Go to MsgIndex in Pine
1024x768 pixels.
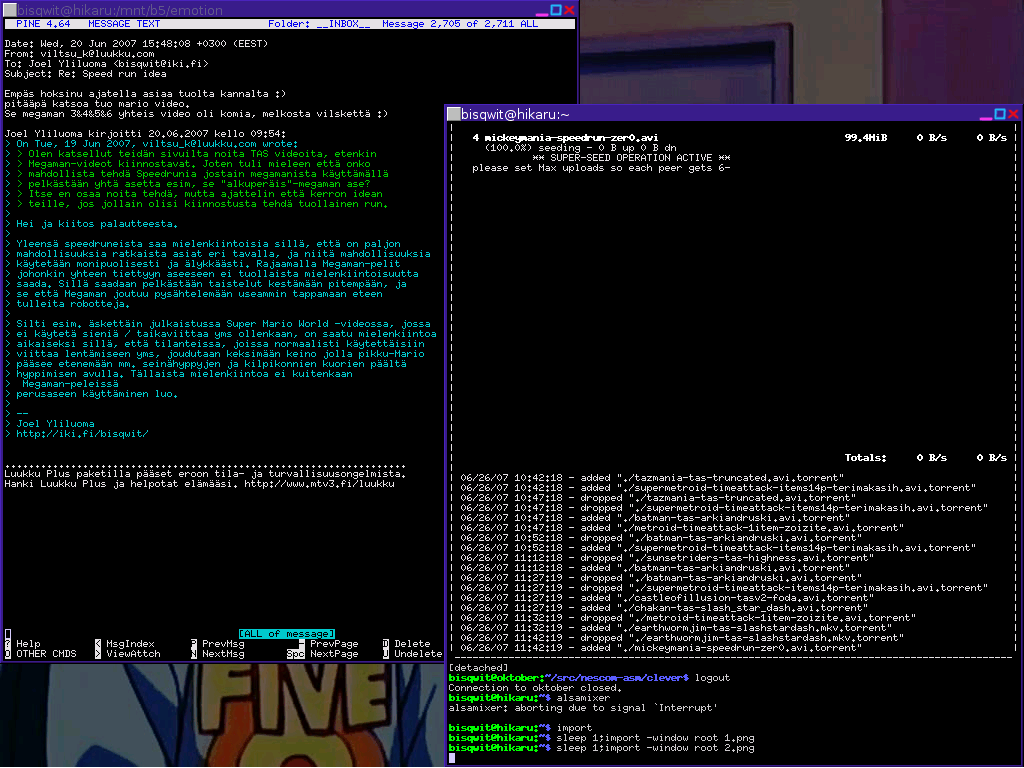tap(130, 643)
